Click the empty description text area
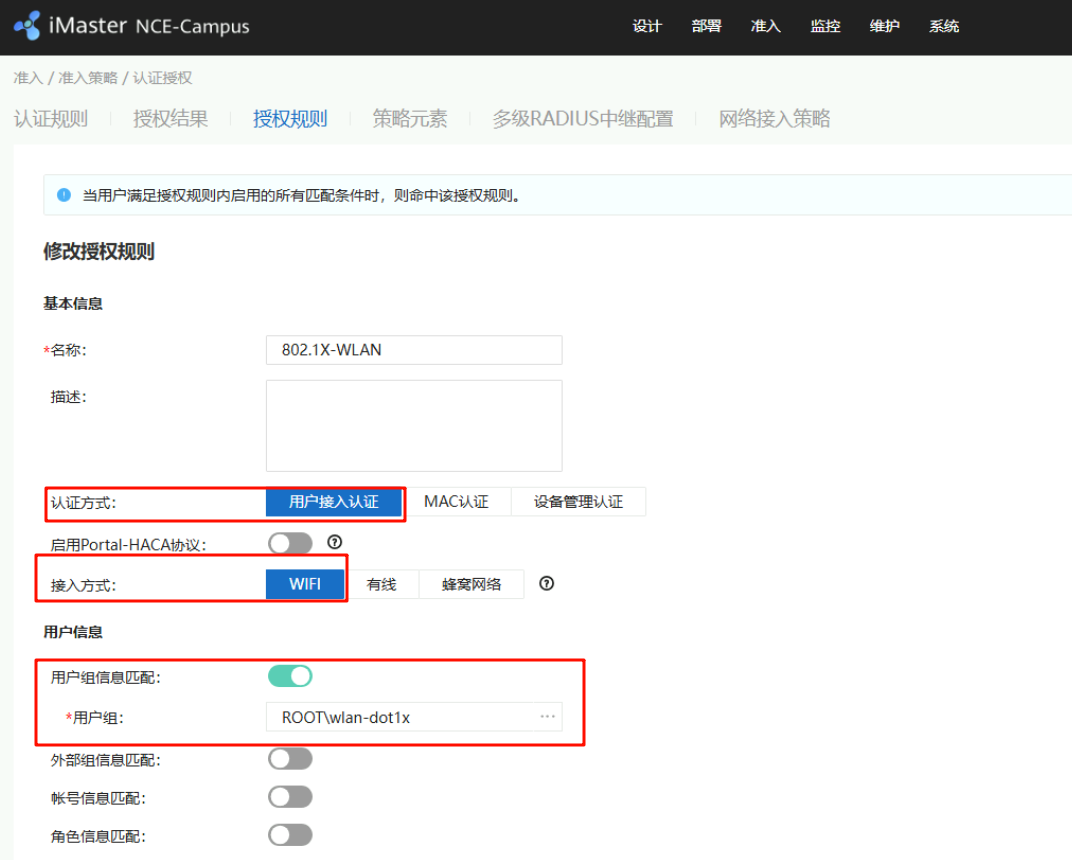 click(413, 425)
